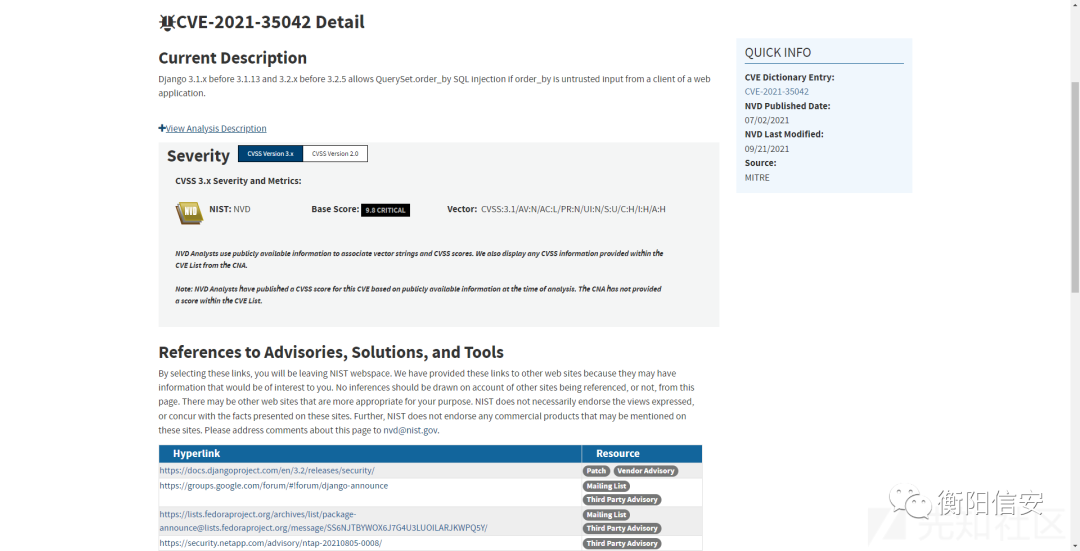Switch to CVSS Version 3.x tab
Viewport: 1080px width, 551px height.
[x=271, y=154]
